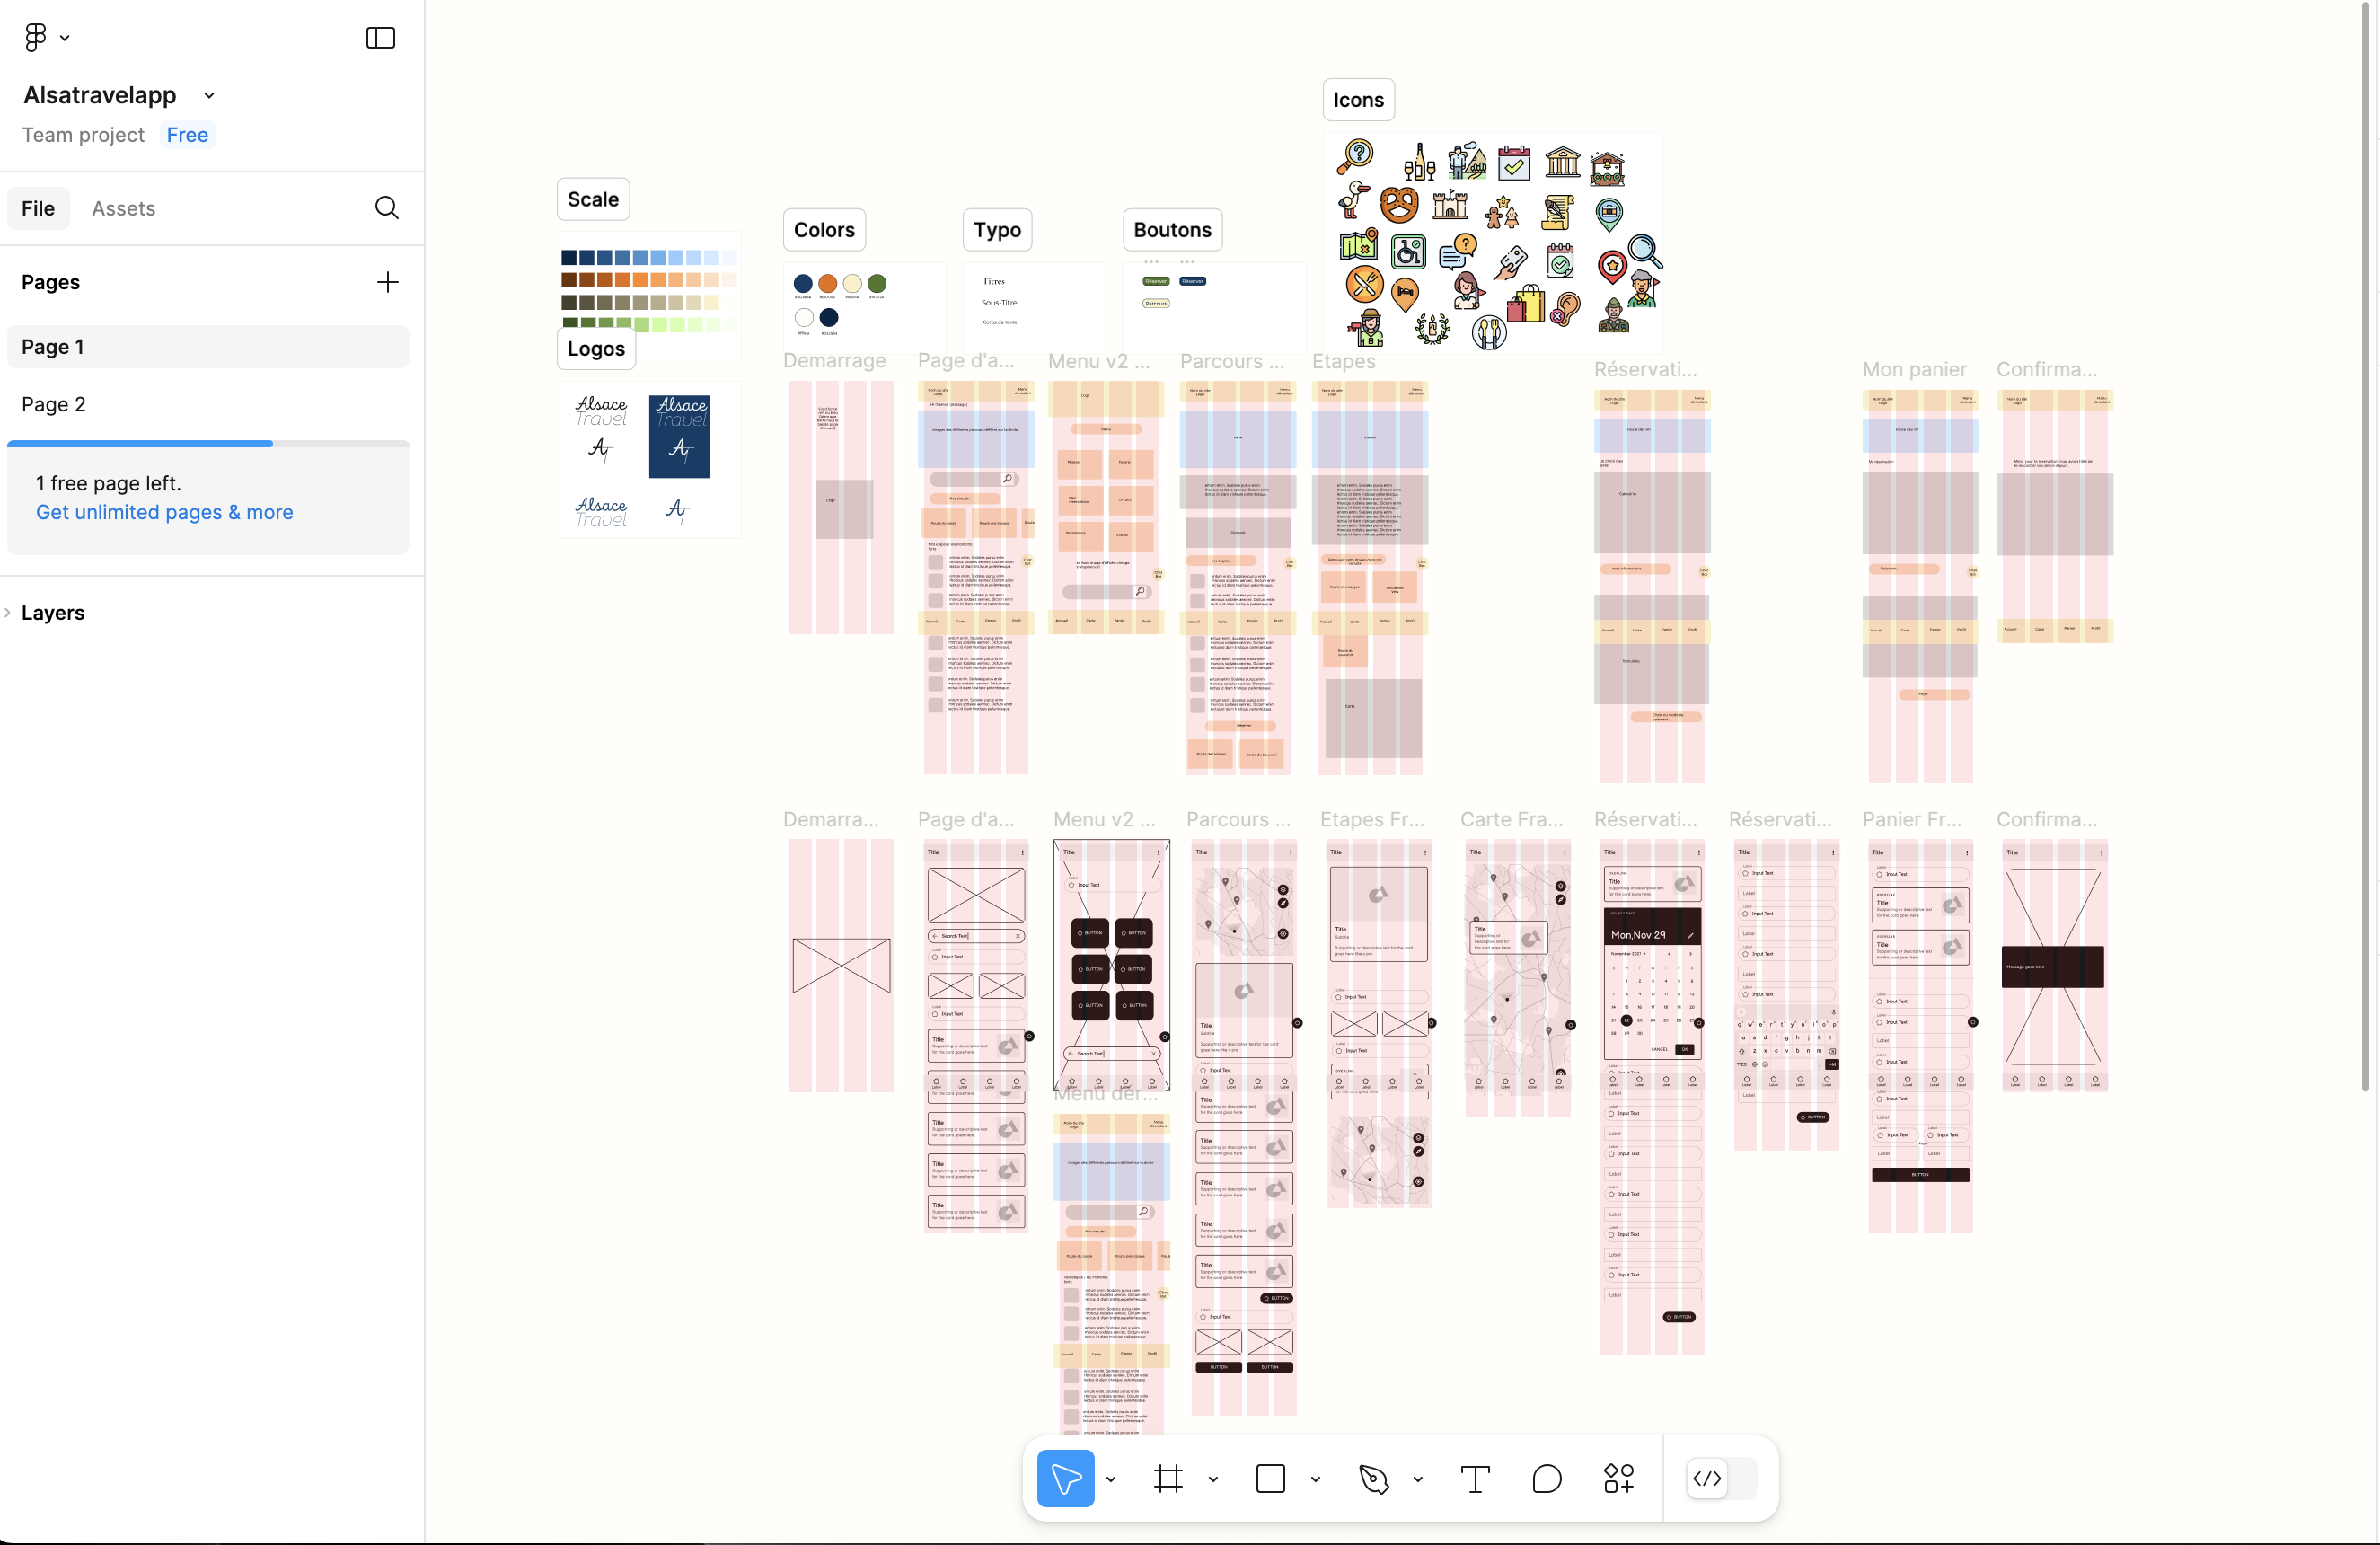Select the Frame tool
This screenshot has height=1545, width=2380.
(x=1167, y=1479)
